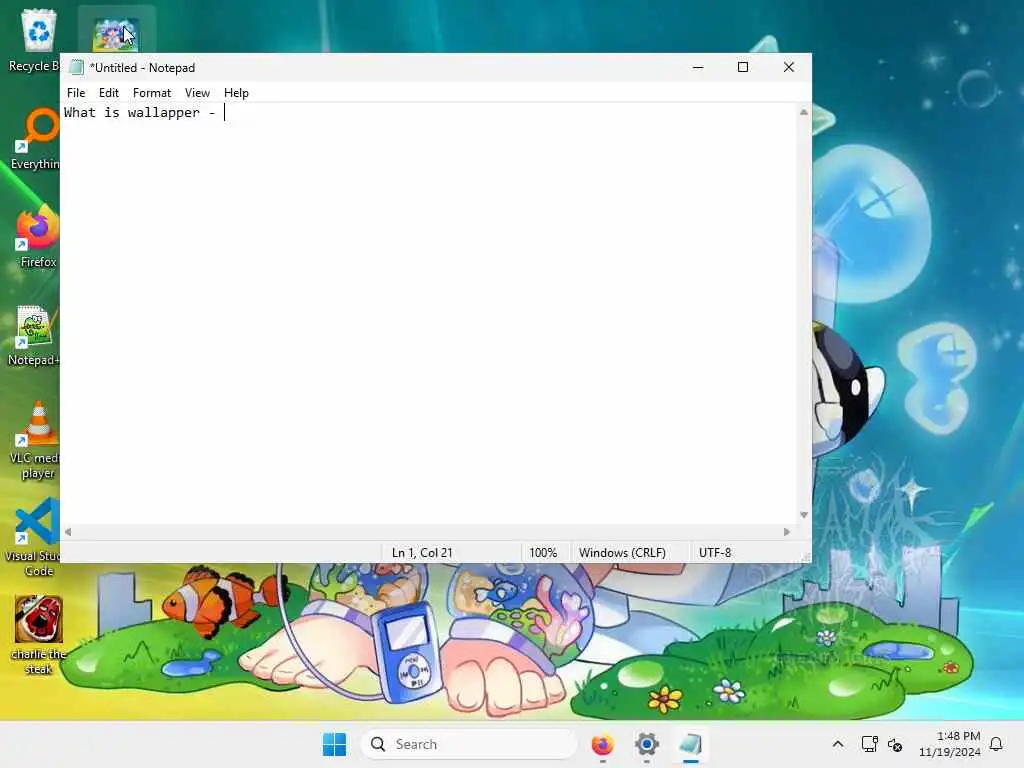The width and height of the screenshot is (1024, 768).
Task: Open the notifications bell icon
Action: [996, 744]
